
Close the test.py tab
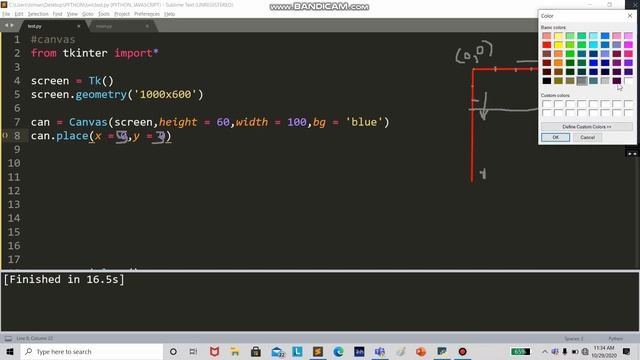coord(79,26)
